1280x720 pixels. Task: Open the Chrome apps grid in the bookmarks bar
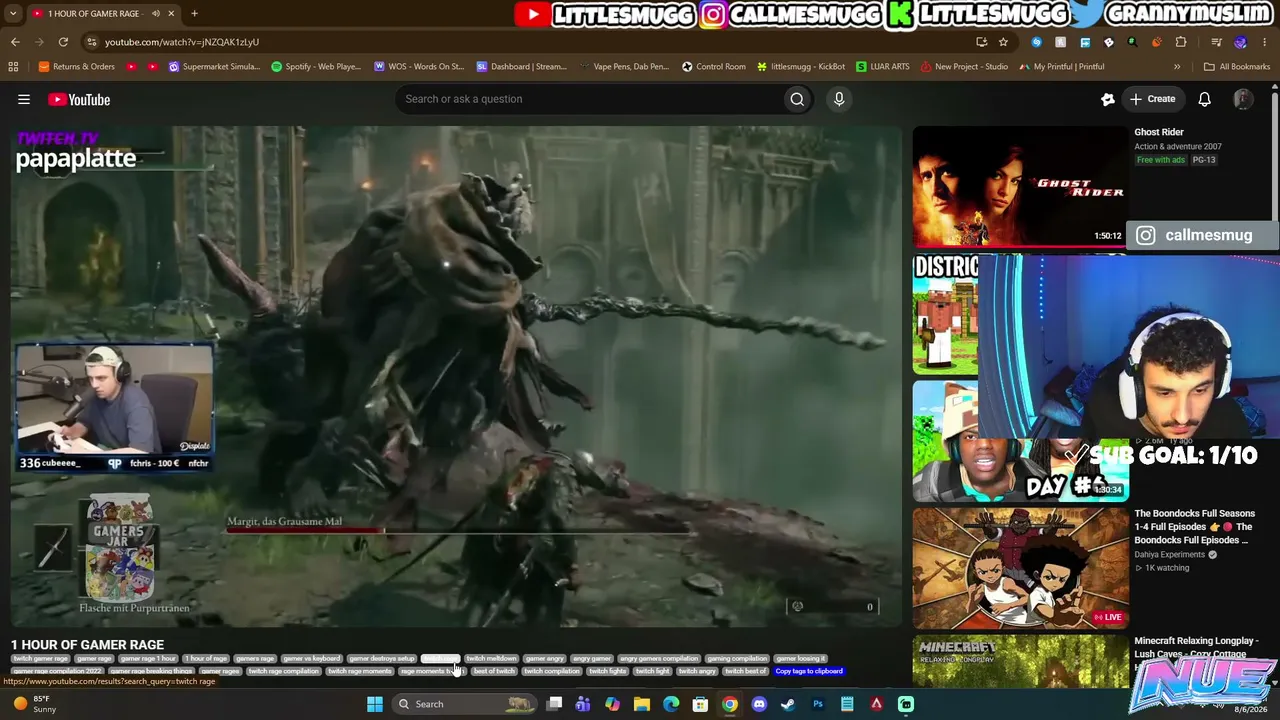13,67
